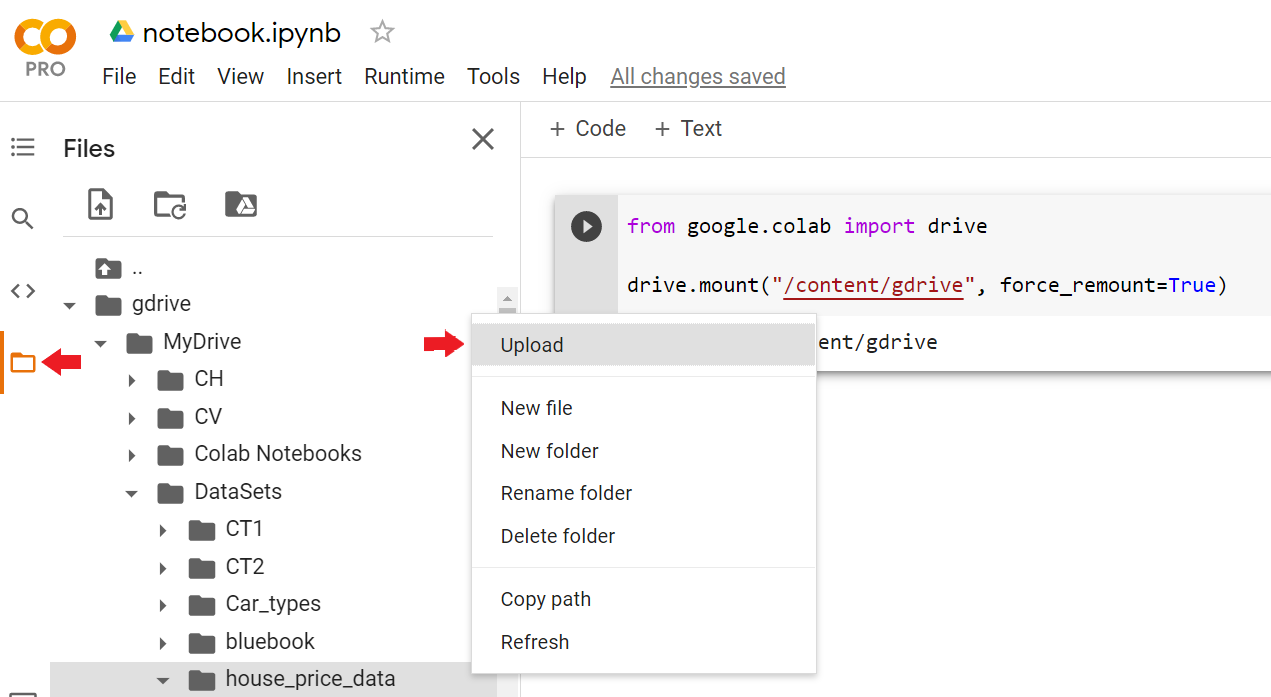Click the Mount Drive icon

coord(241,204)
